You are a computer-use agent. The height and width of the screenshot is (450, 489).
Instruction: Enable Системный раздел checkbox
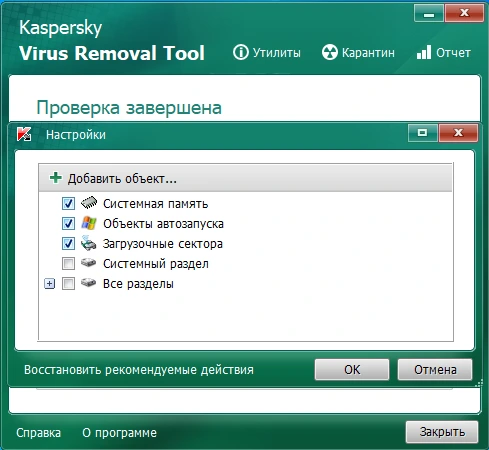coord(68,264)
